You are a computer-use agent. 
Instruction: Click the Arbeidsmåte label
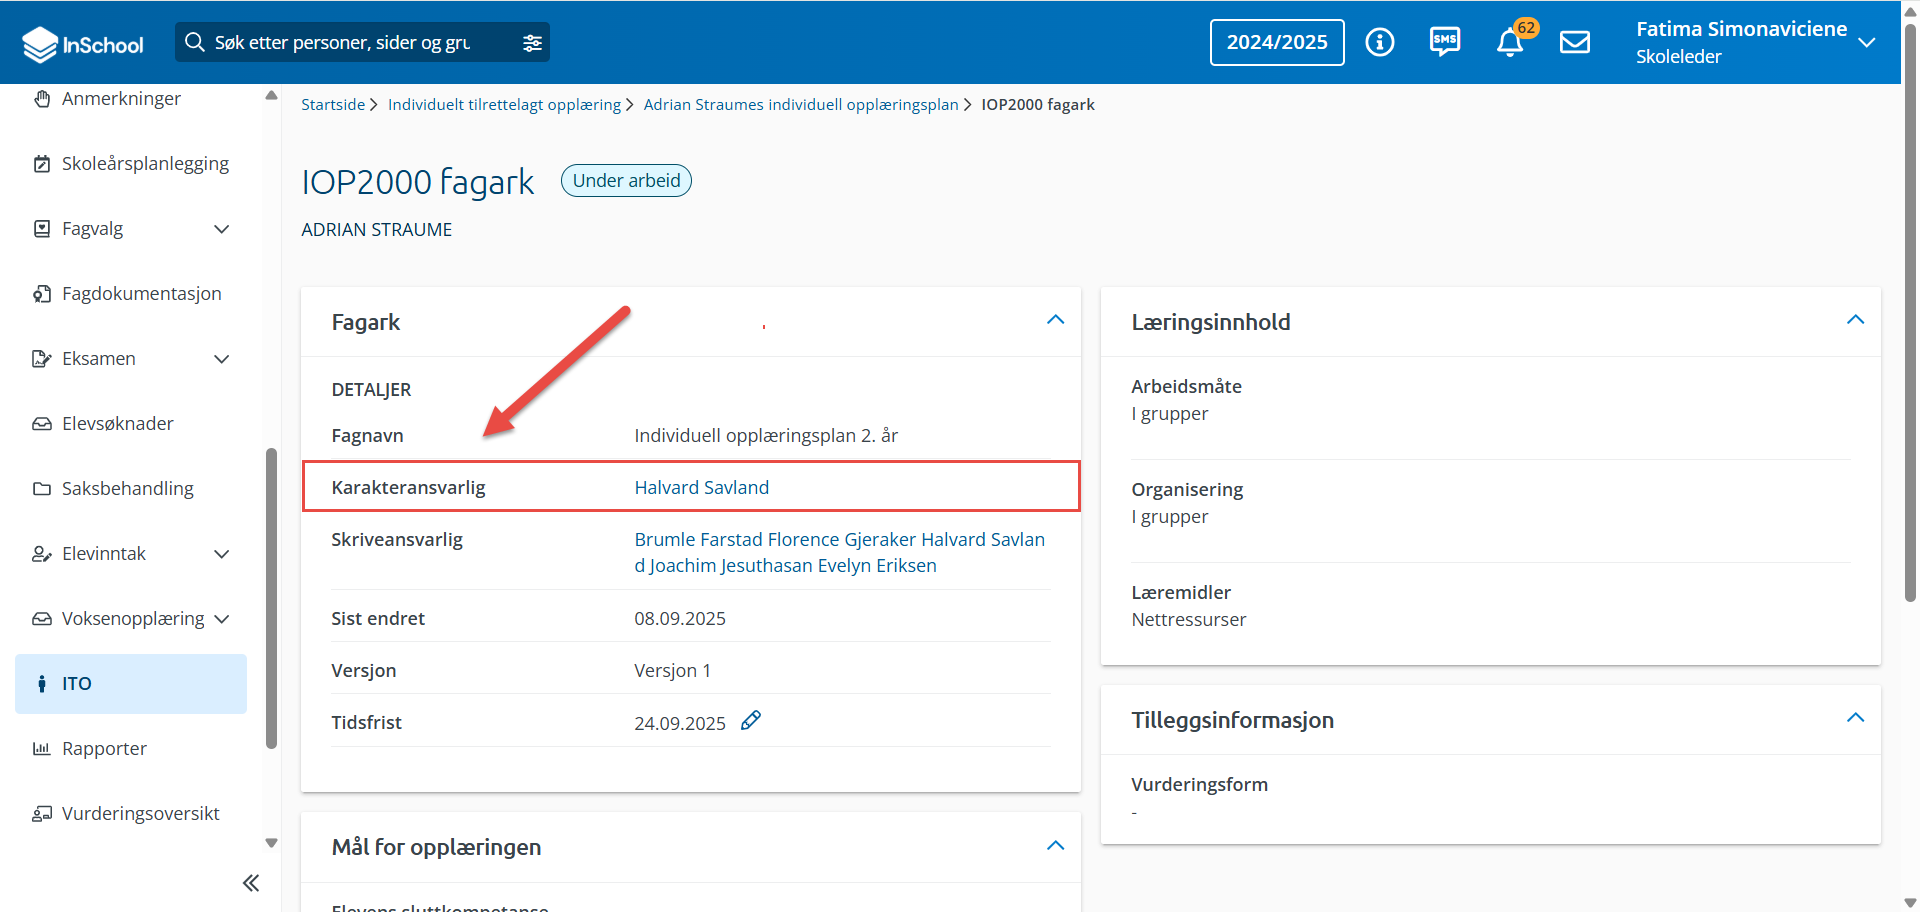pos(1187,386)
